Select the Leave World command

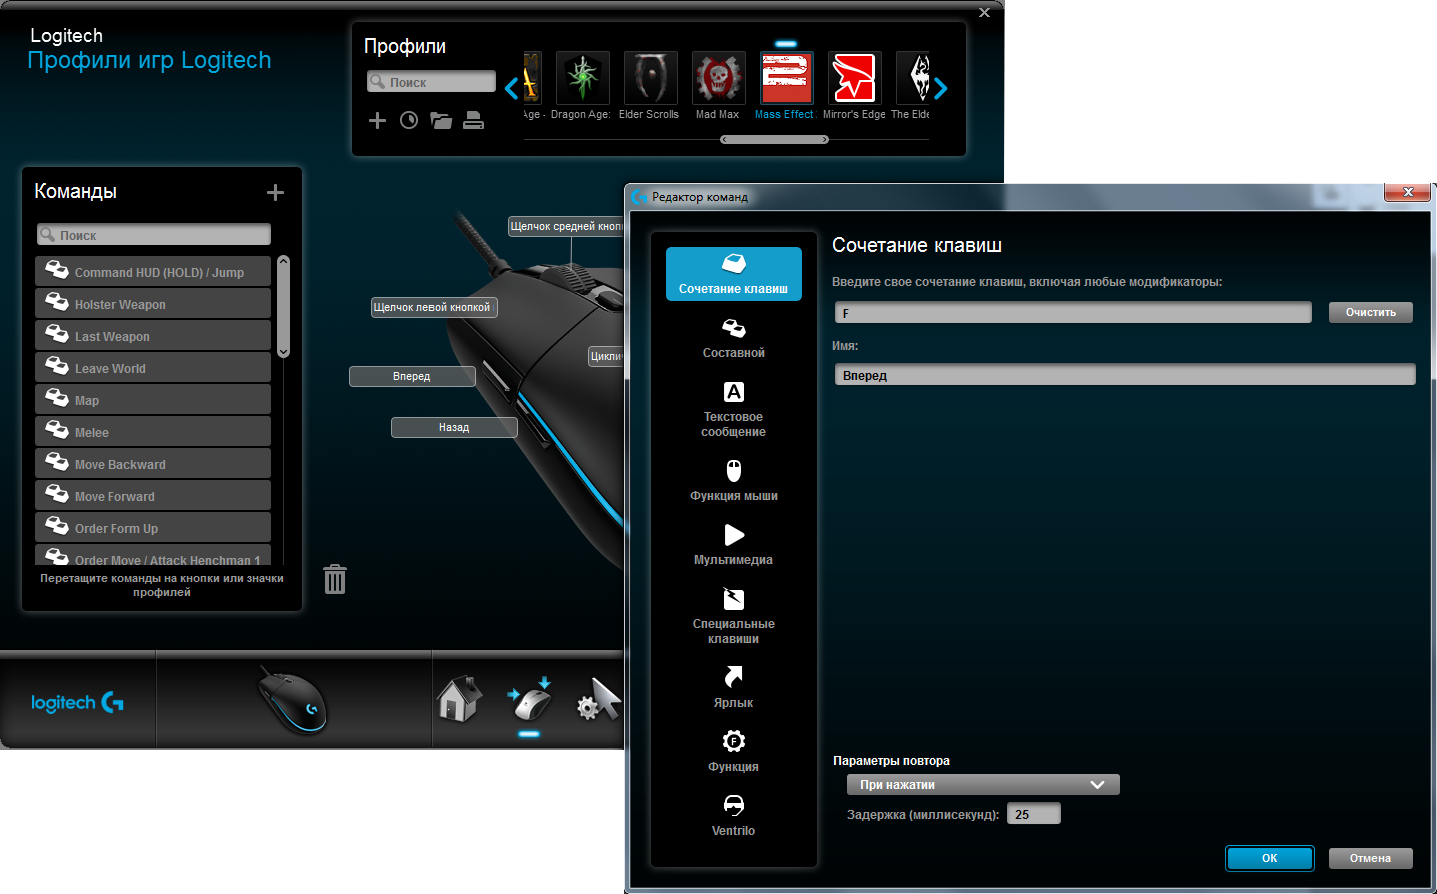(x=153, y=368)
